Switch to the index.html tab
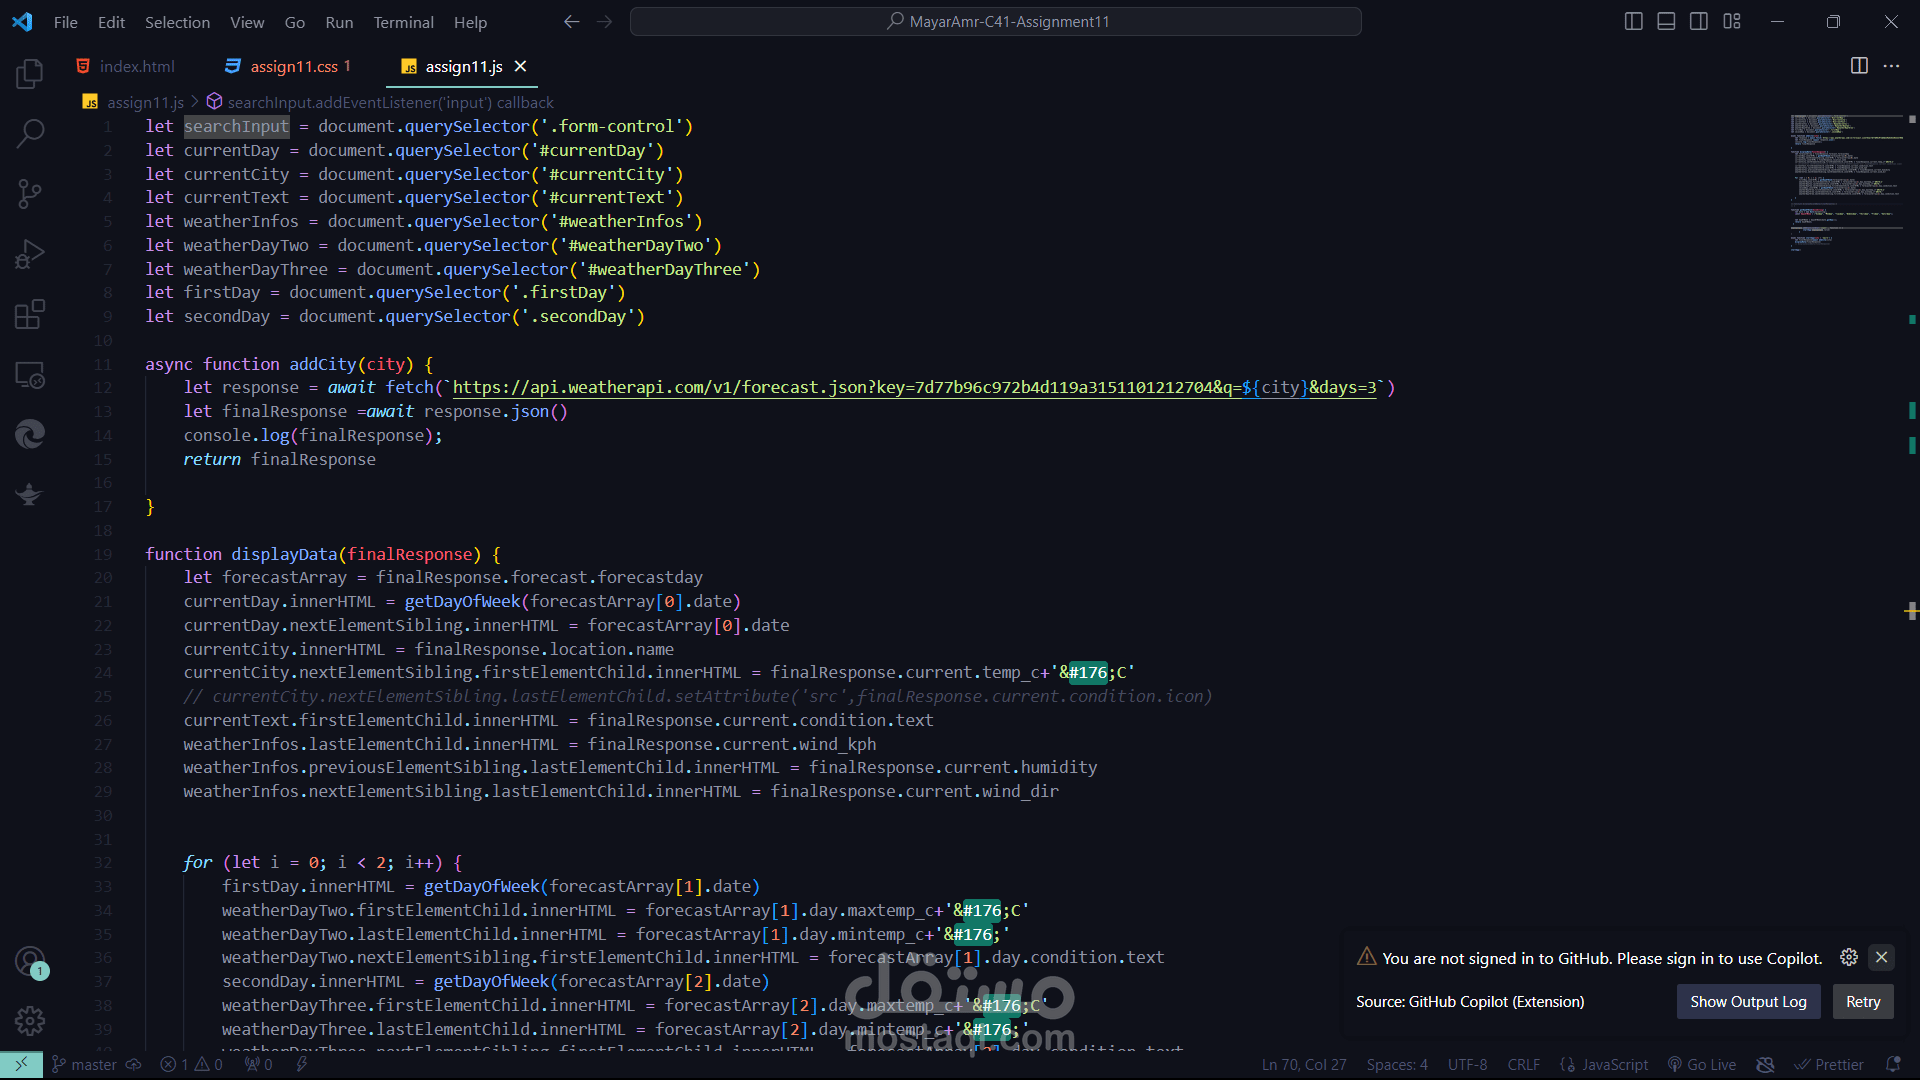 click(137, 66)
